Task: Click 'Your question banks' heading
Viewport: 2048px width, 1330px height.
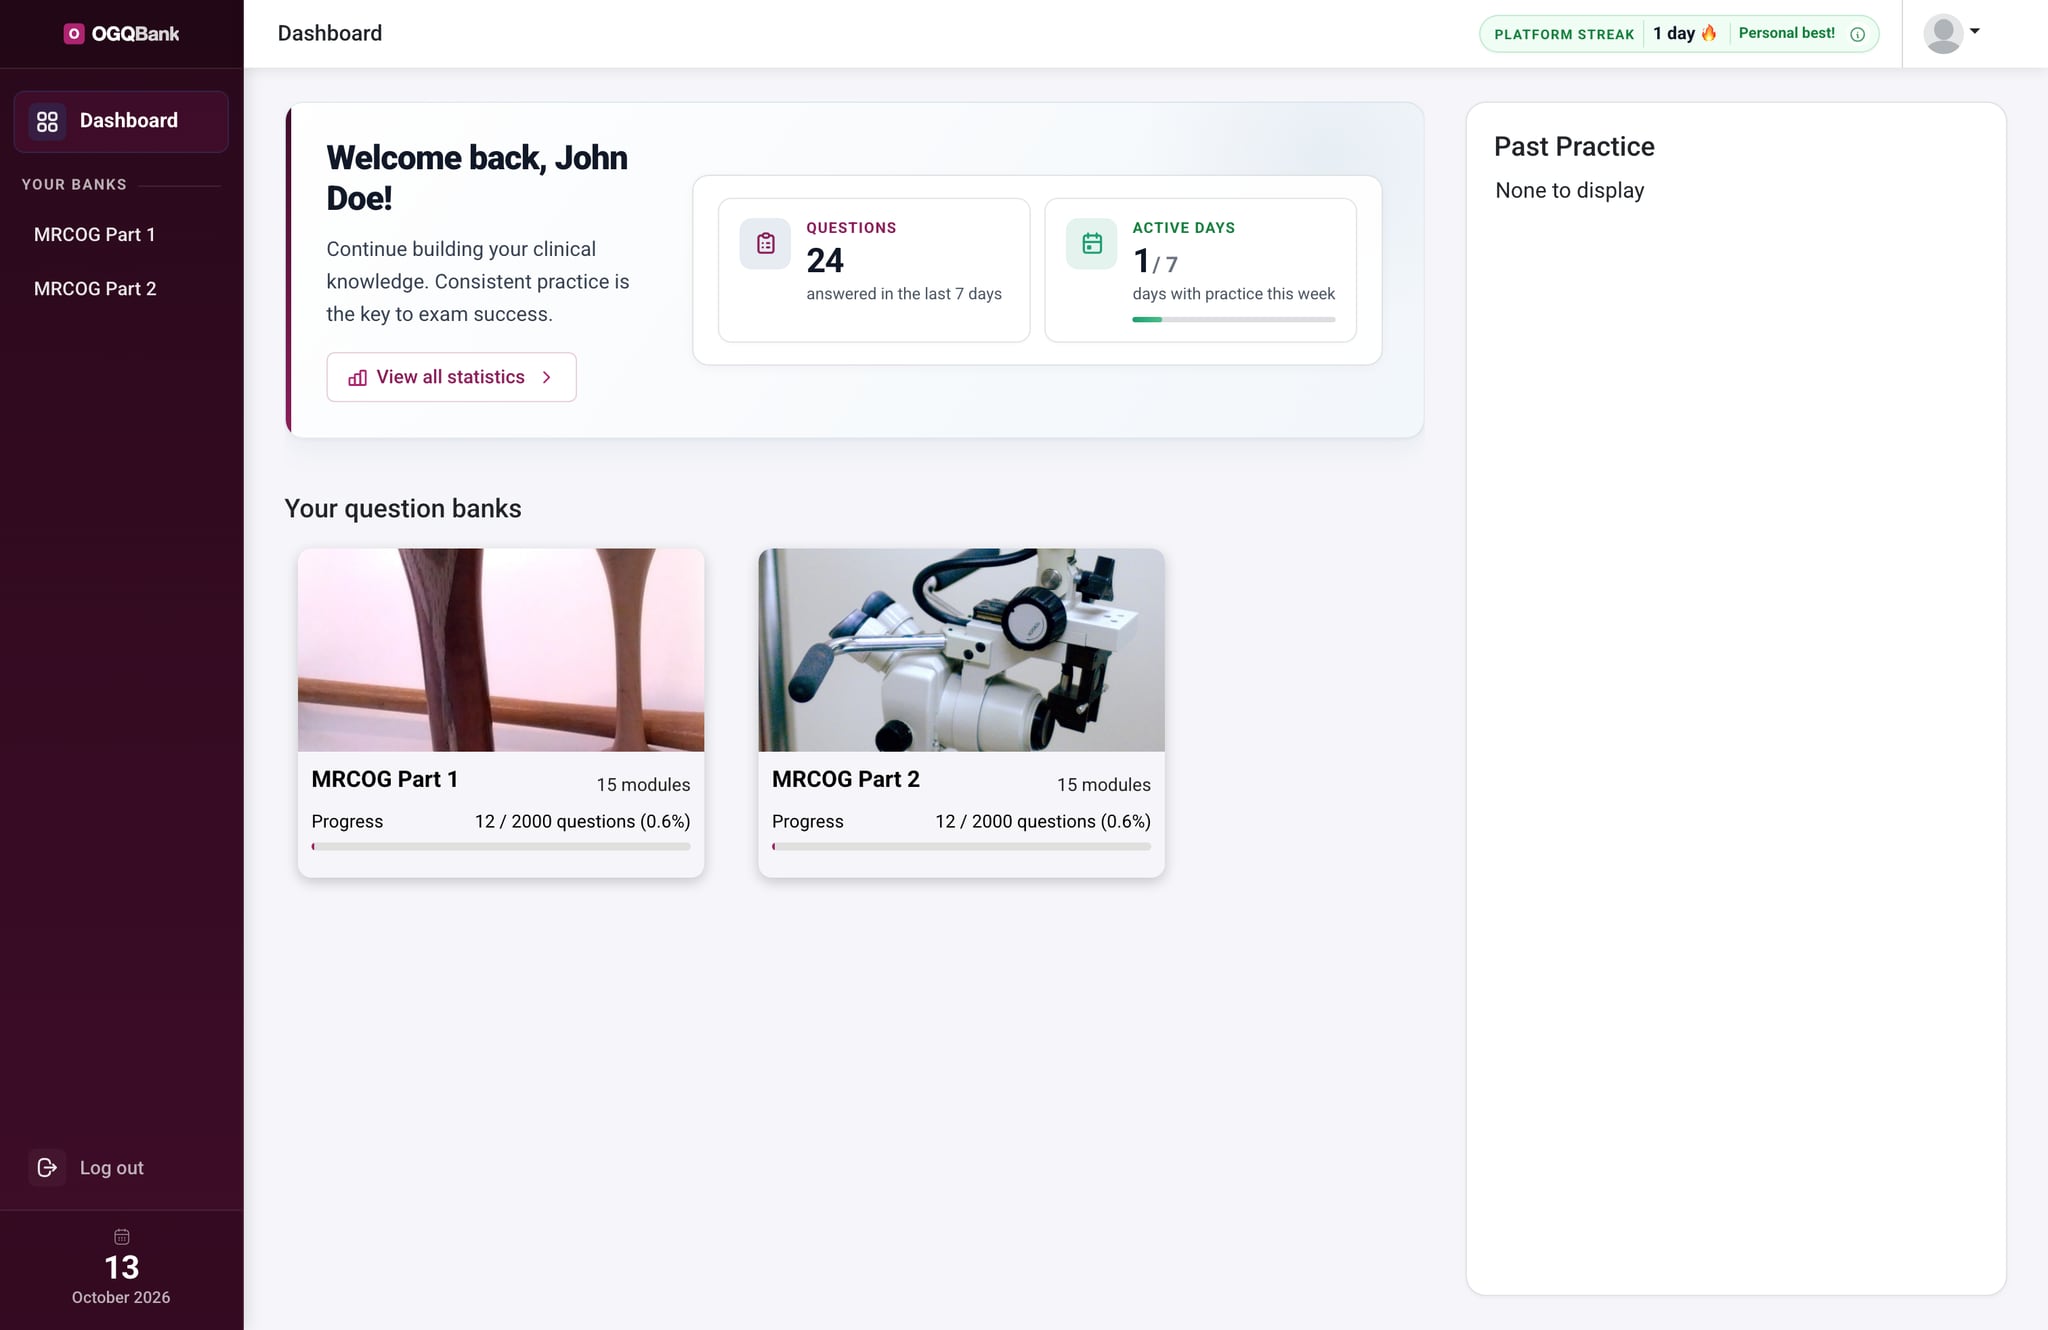Action: pos(403,509)
